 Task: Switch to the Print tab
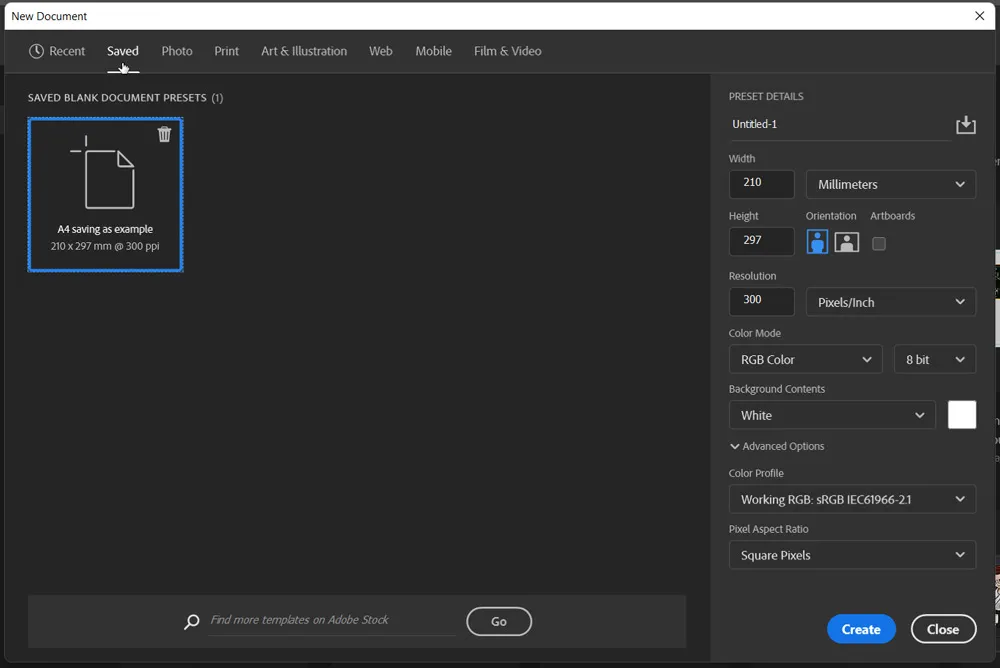click(226, 51)
